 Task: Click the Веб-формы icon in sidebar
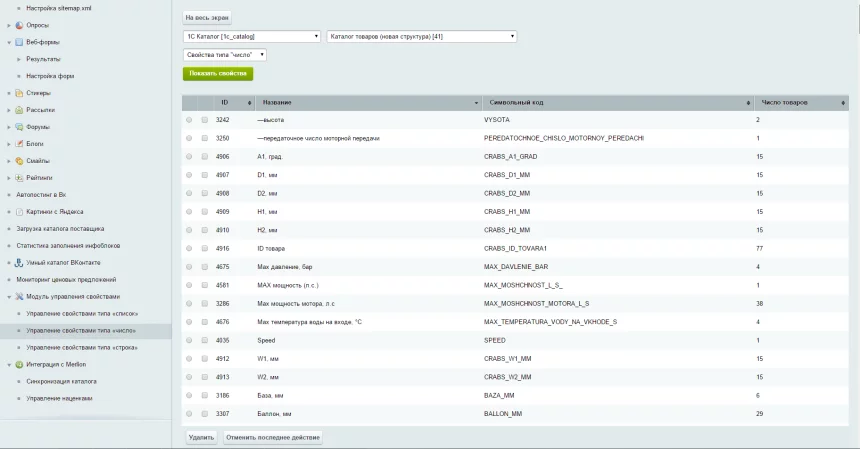(x=20, y=42)
